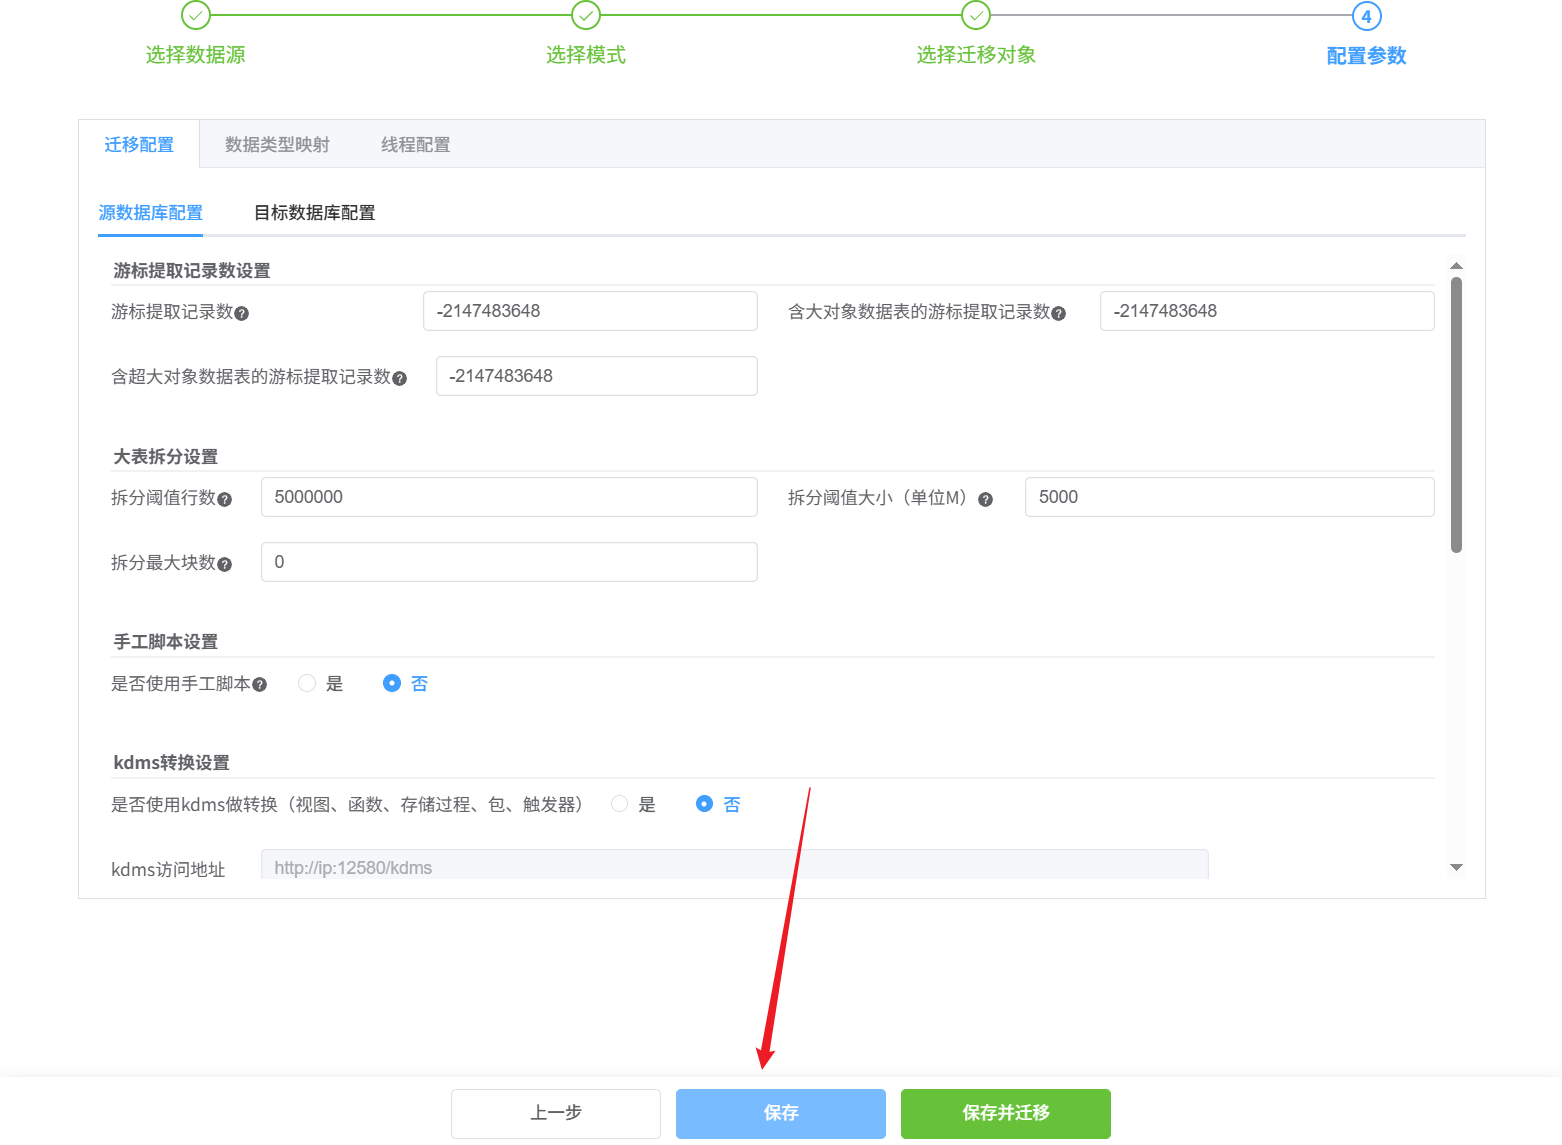The width and height of the screenshot is (1562, 1145).
Task: Focus the 含超大对象数据表的游标提取记录数 input
Action: pos(597,376)
